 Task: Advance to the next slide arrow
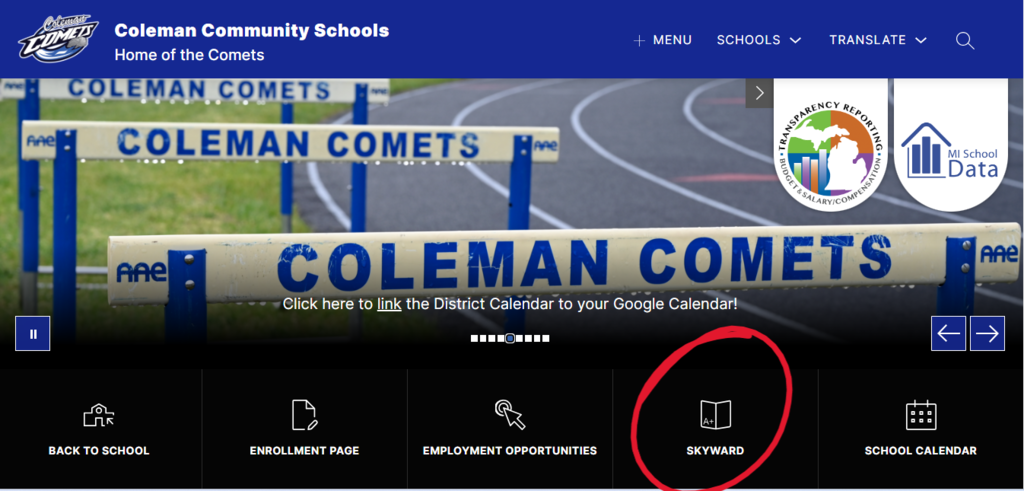coord(987,334)
